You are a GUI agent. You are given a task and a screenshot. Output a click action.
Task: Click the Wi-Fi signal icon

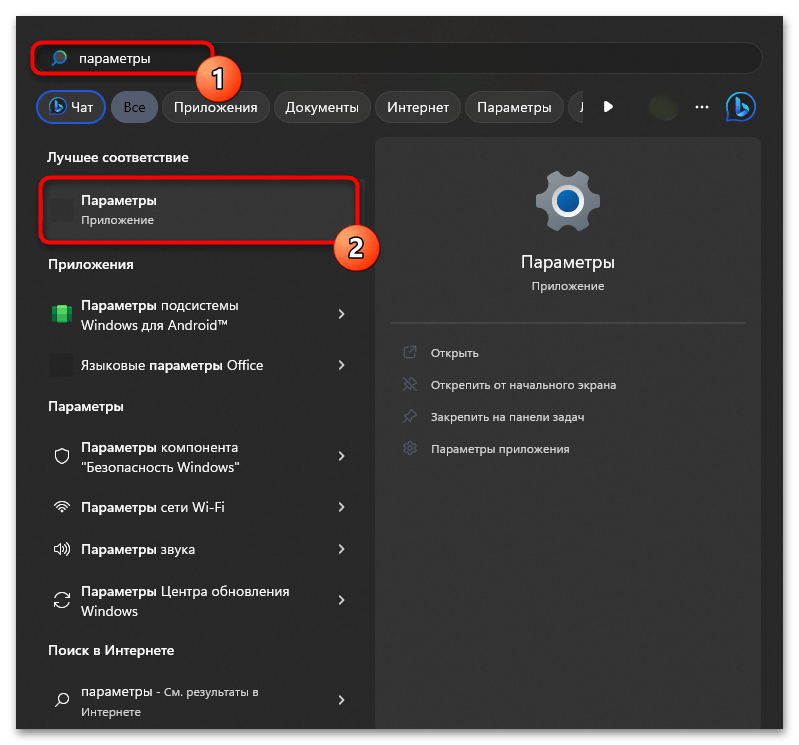click(62, 507)
